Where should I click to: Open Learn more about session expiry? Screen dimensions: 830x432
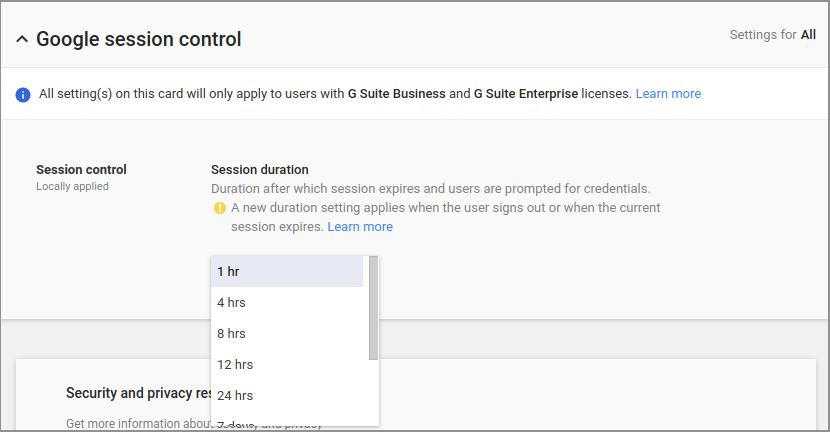[360, 227]
